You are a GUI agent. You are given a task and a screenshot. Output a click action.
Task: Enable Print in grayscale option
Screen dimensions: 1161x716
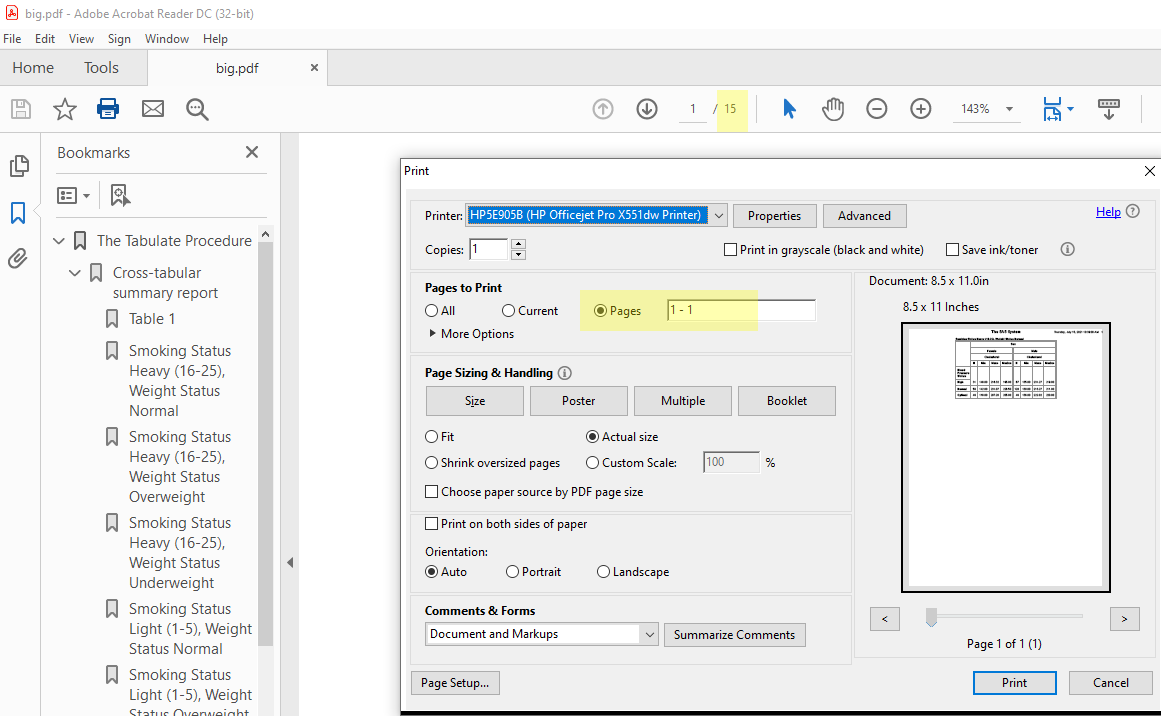[x=731, y=249]
